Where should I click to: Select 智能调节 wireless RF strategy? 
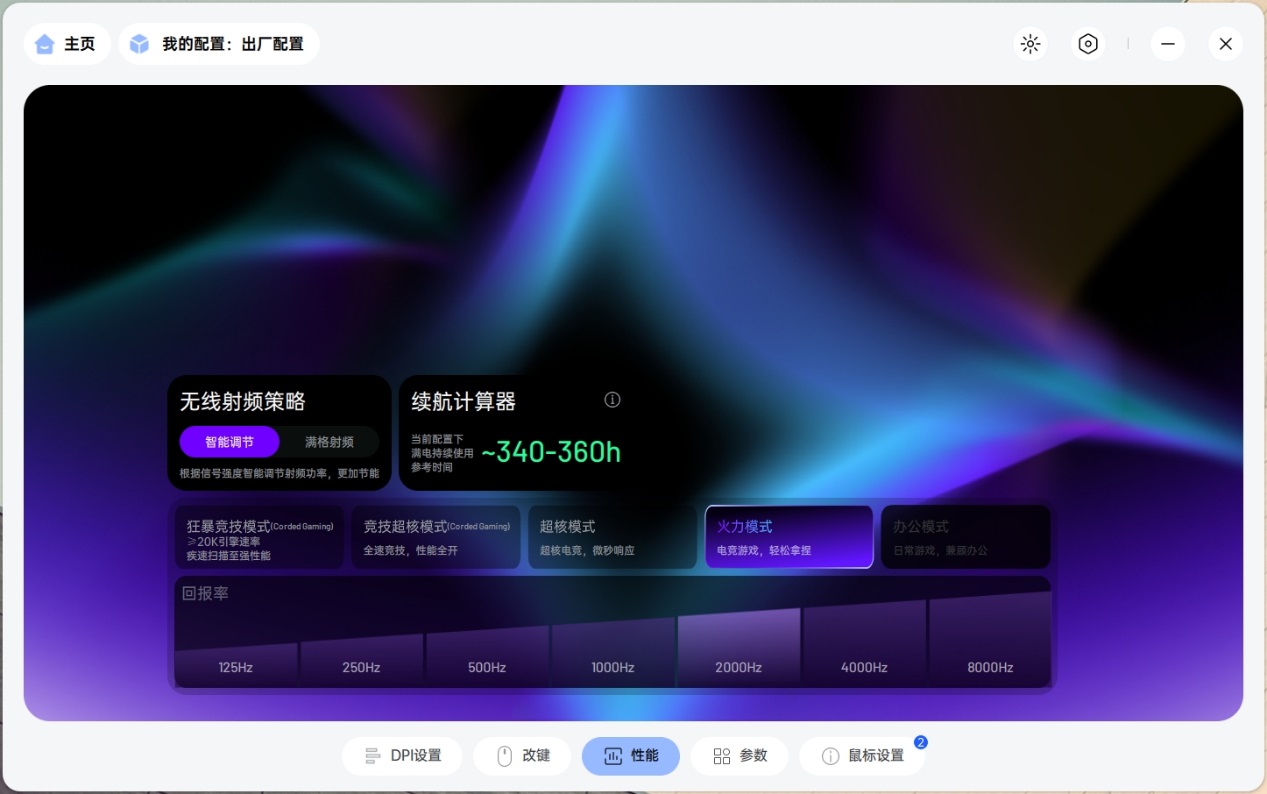pos(229,441)
